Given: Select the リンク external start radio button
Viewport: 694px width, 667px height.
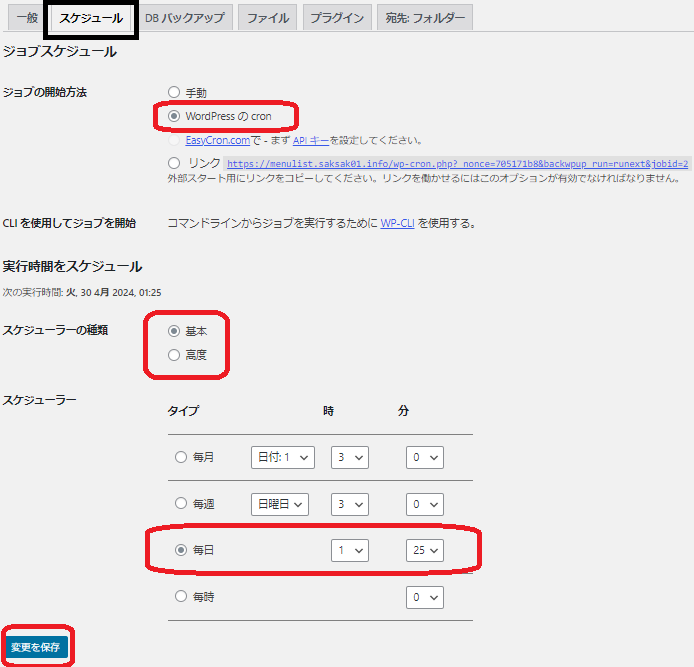Looking at the screenshot, I should (174, 162).
